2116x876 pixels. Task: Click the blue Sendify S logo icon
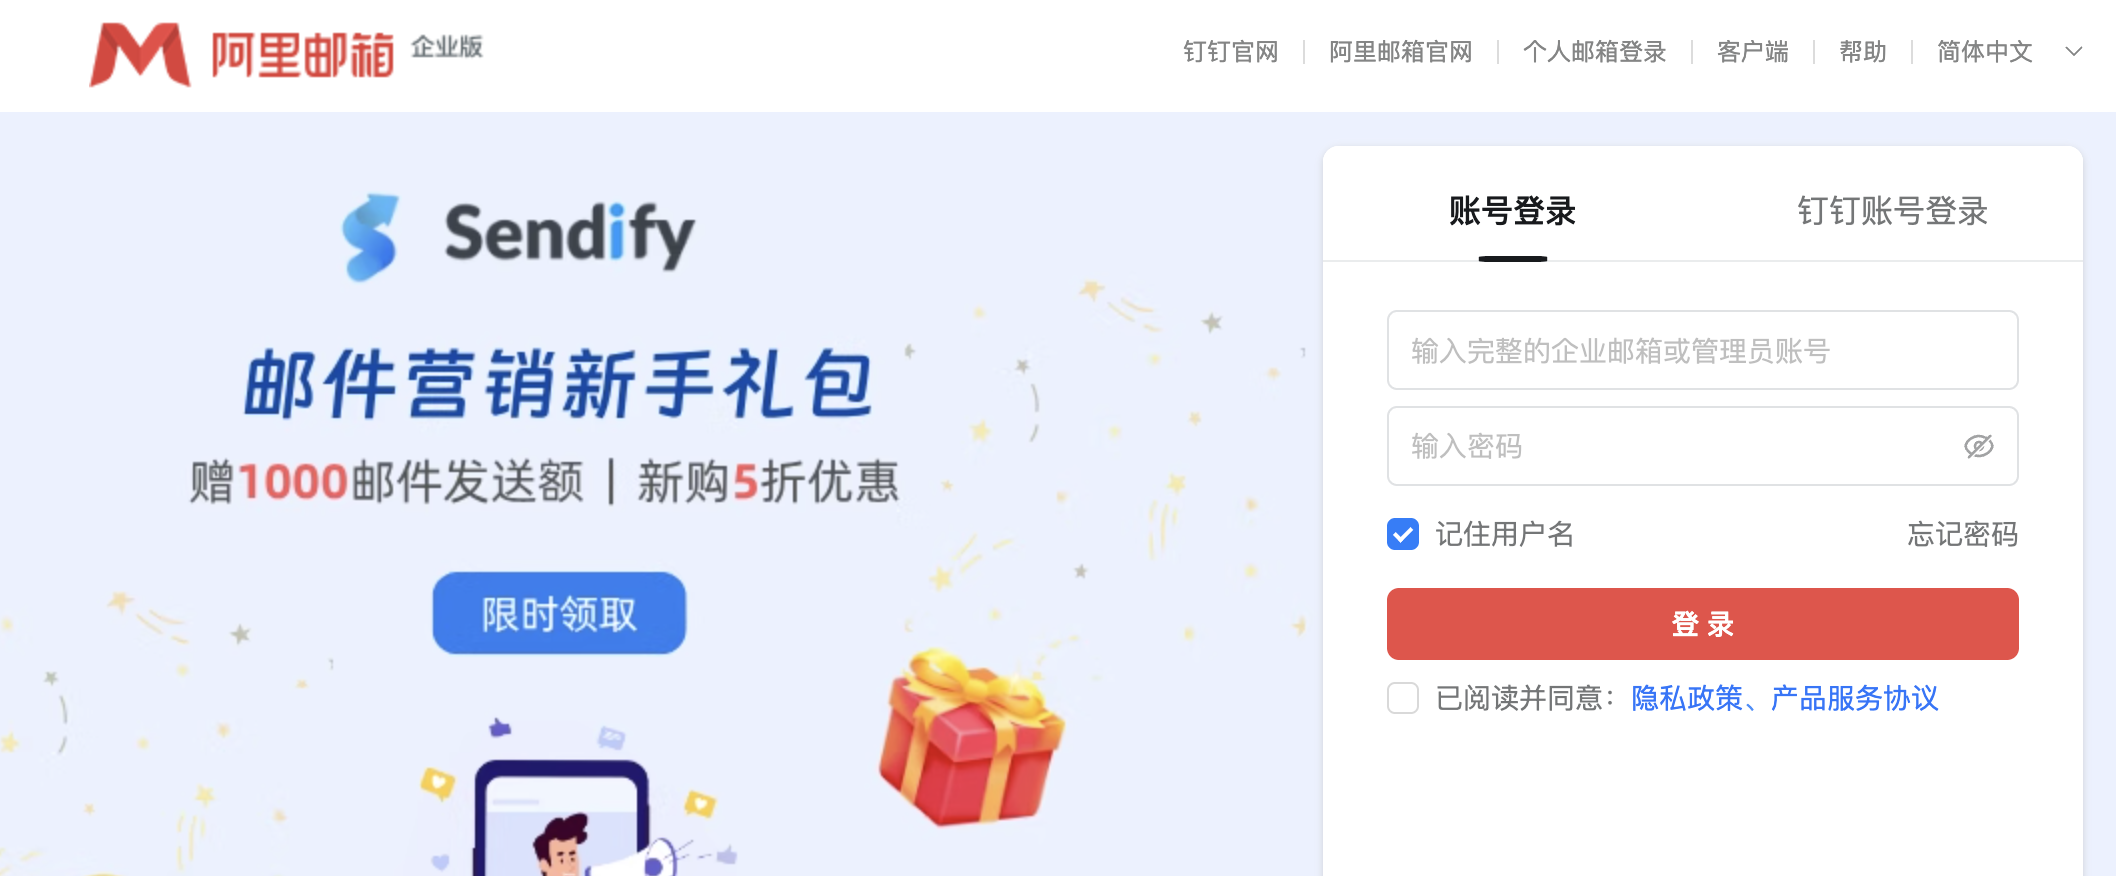370,237
